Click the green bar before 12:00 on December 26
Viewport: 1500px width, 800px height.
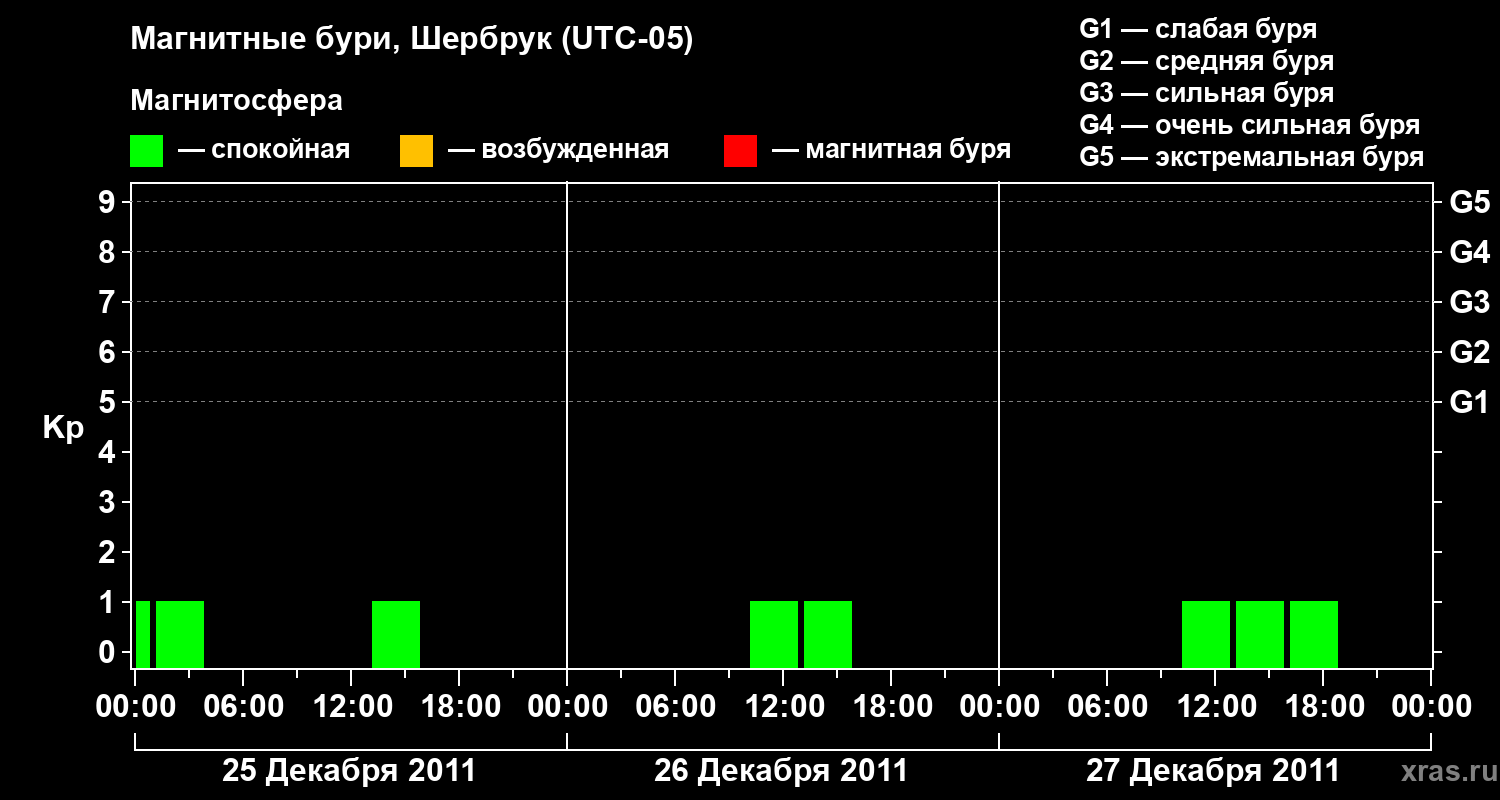774,634
